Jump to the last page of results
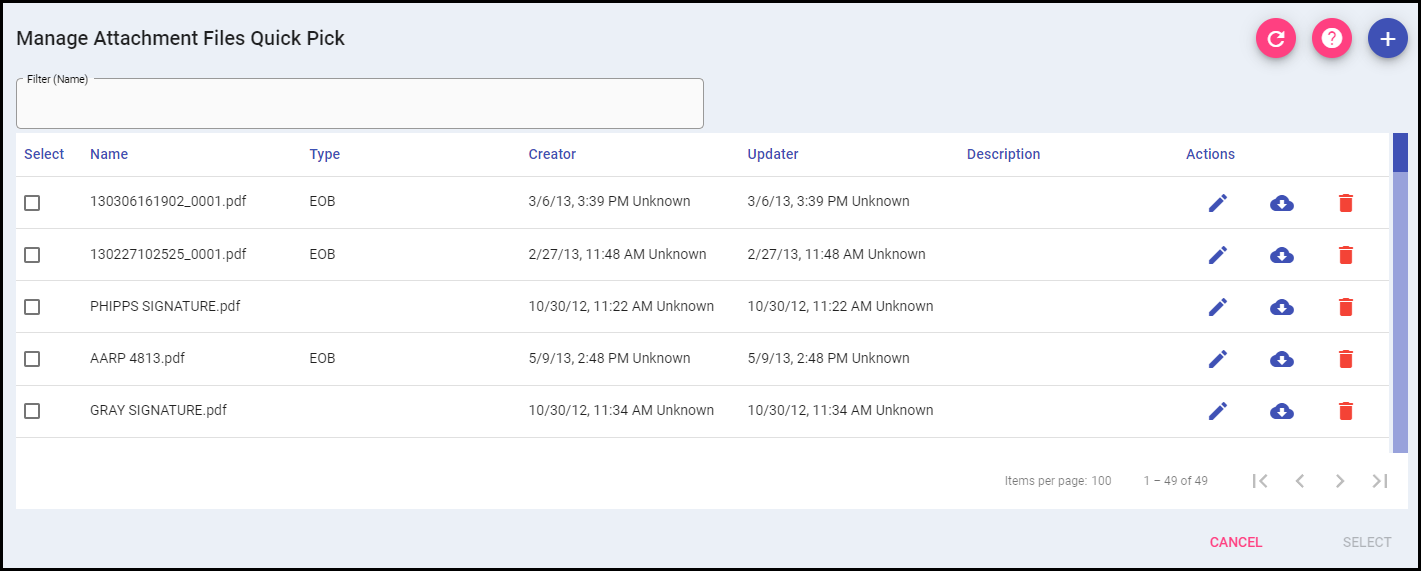This screenshot has width=1421, height=571. (x=1380, y=481)
